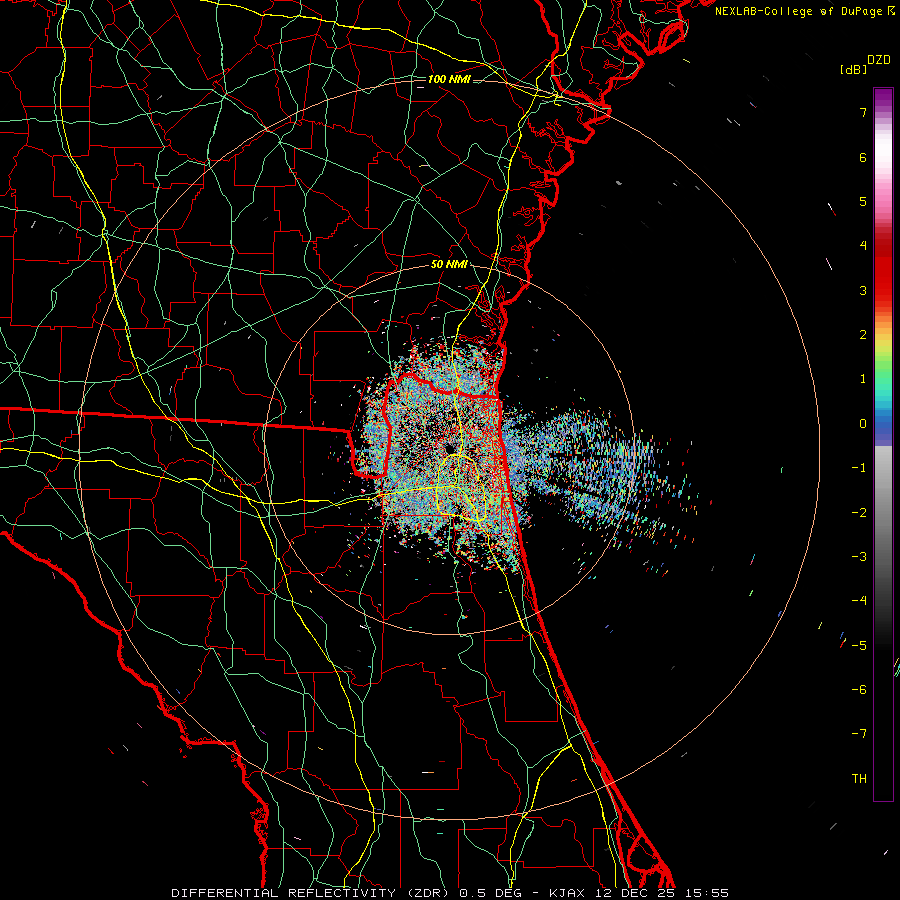Click the 5 value on the color scale
Viewport: 900px width, 900px height.
[863, 201]
